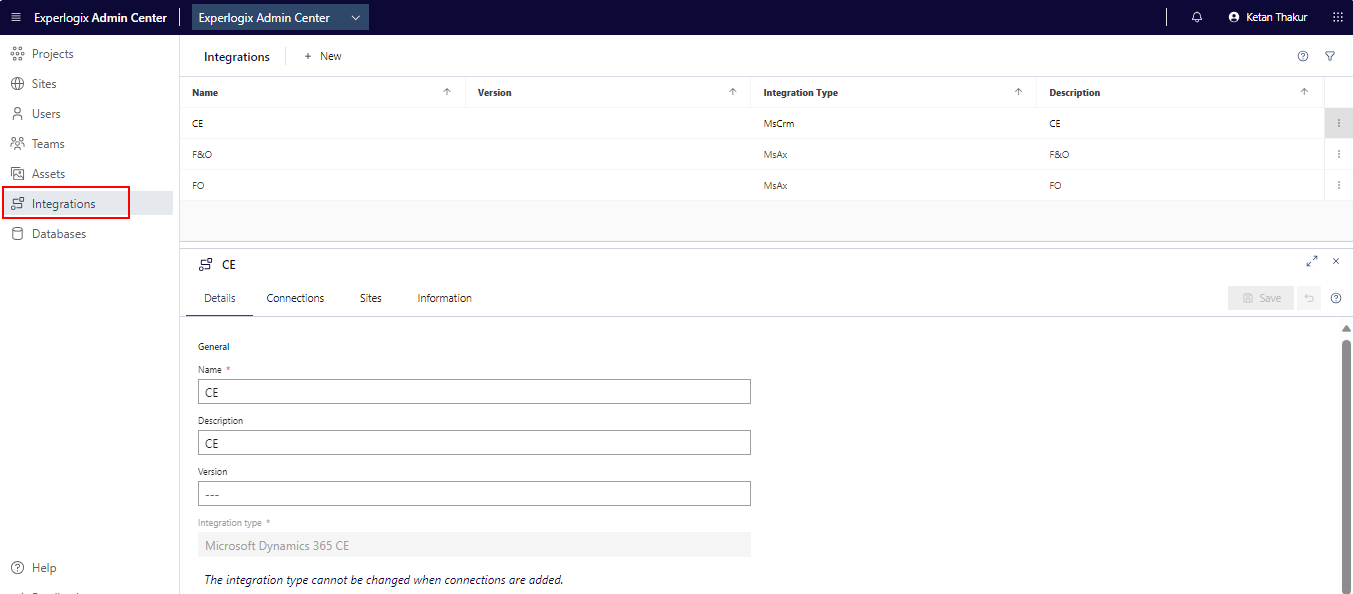Go to Sites in the sidebar
The image size is (1353, 594).
[33, 84]
